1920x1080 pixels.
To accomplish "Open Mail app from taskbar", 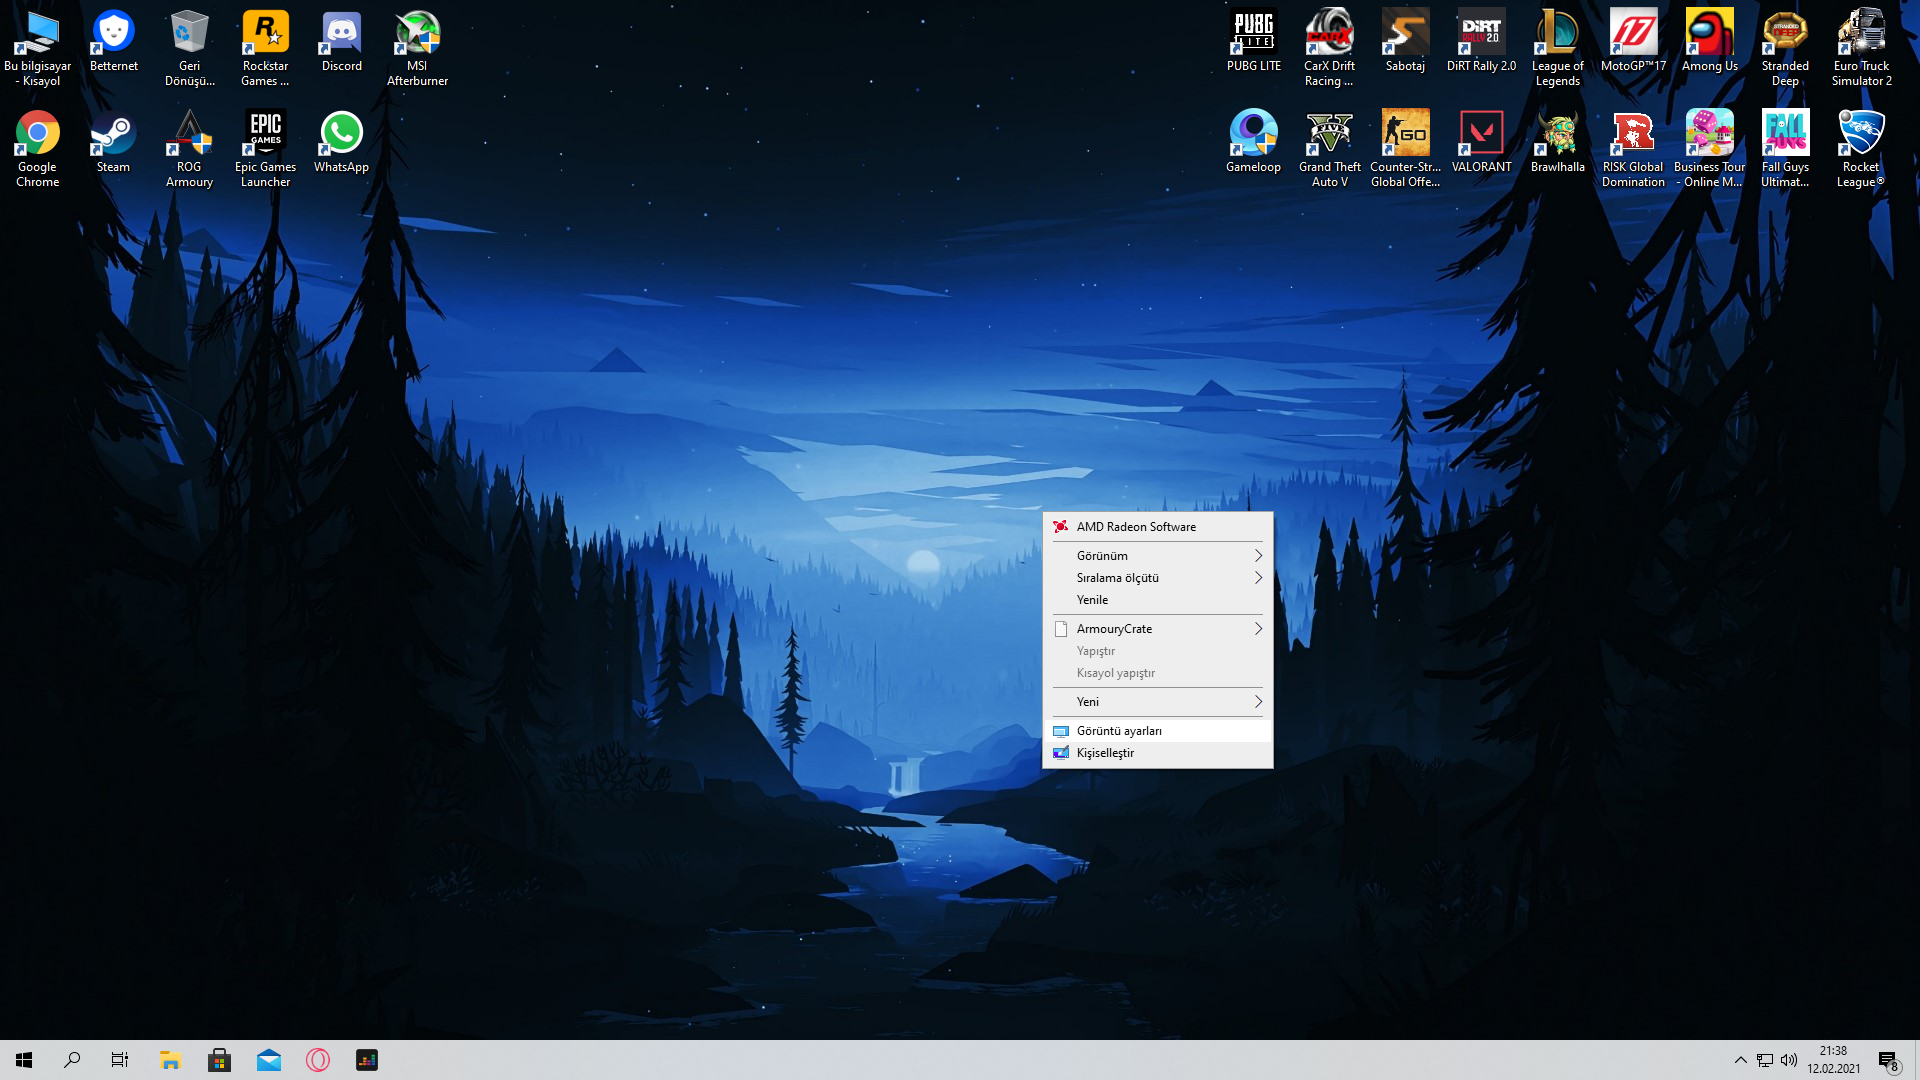I will [x=269, y=1060].
